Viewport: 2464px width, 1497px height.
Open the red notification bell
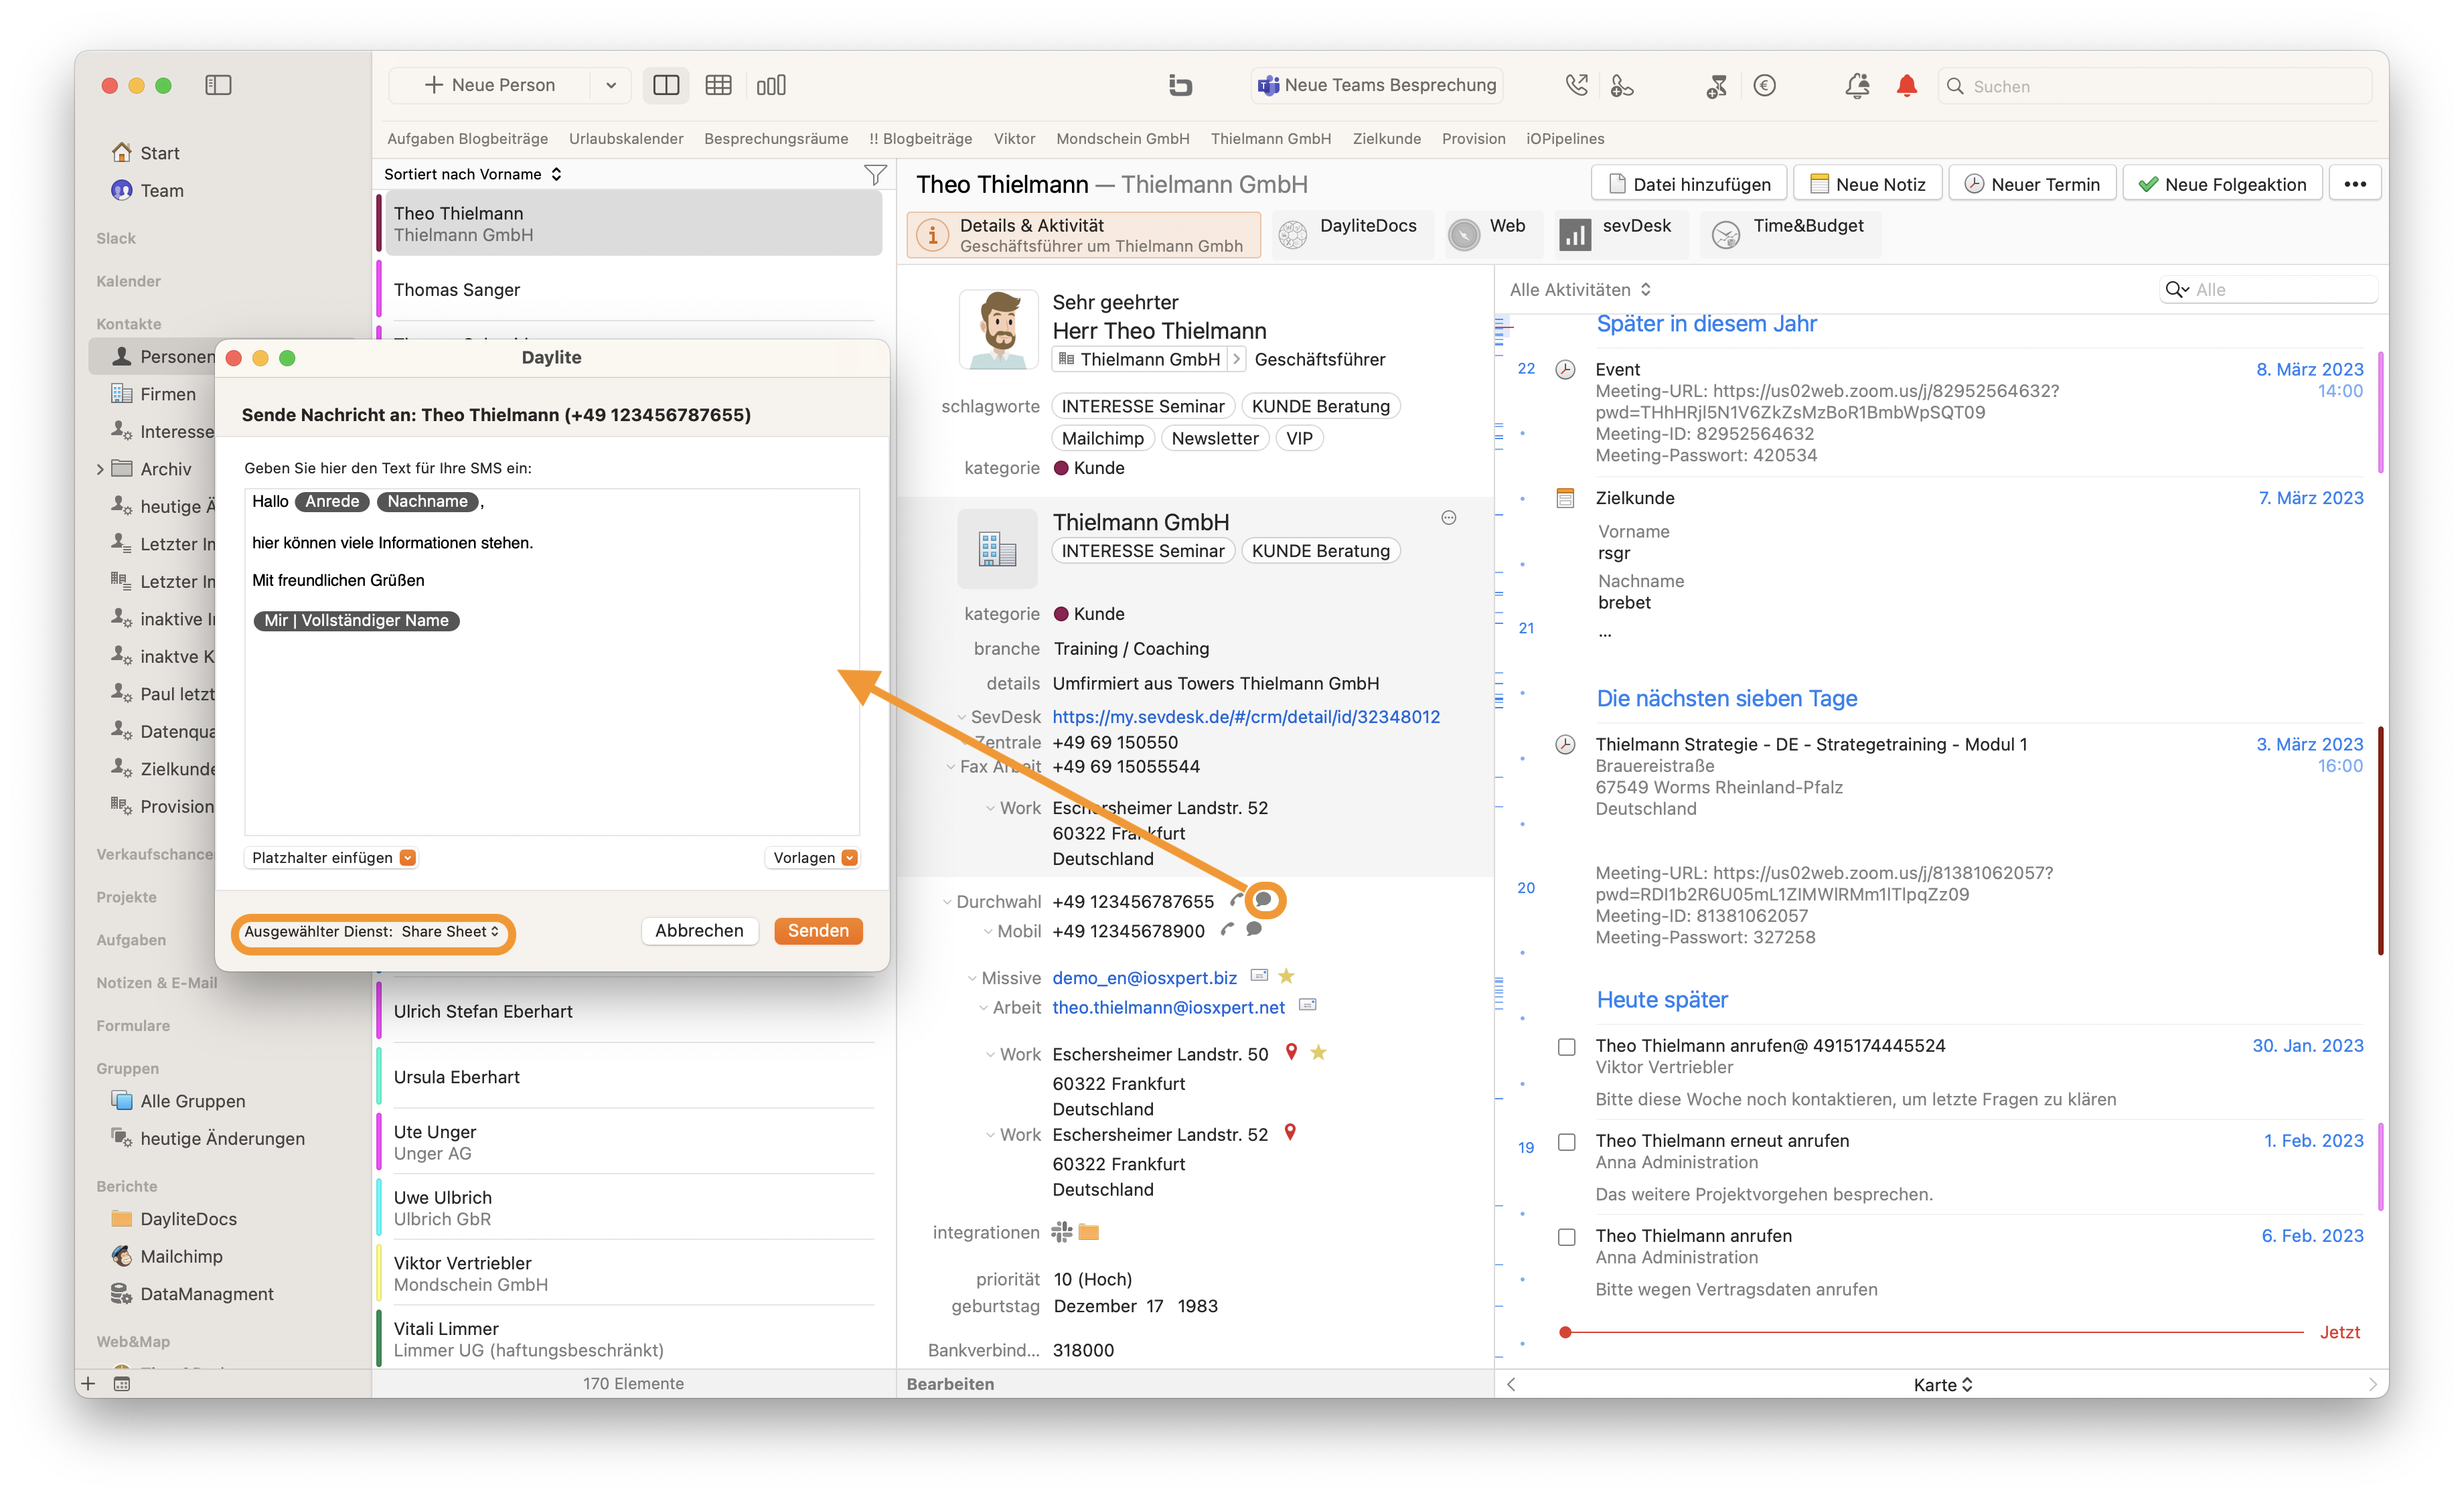(x=1907, y=86)
